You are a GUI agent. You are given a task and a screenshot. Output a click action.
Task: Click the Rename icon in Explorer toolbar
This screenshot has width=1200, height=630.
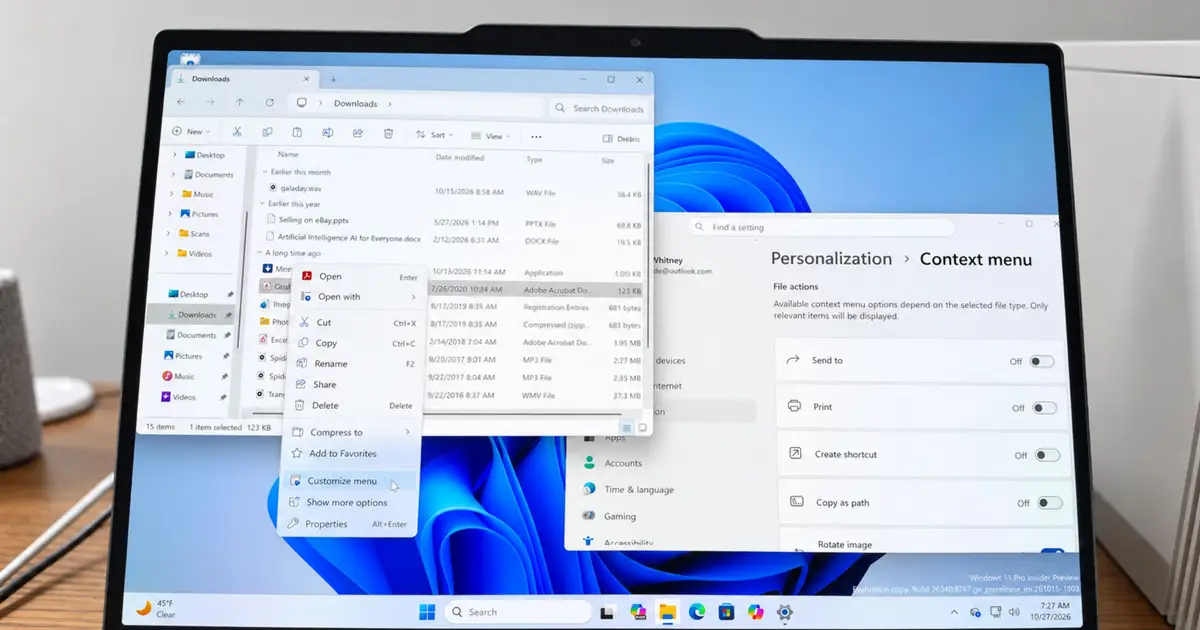[327, 133]
